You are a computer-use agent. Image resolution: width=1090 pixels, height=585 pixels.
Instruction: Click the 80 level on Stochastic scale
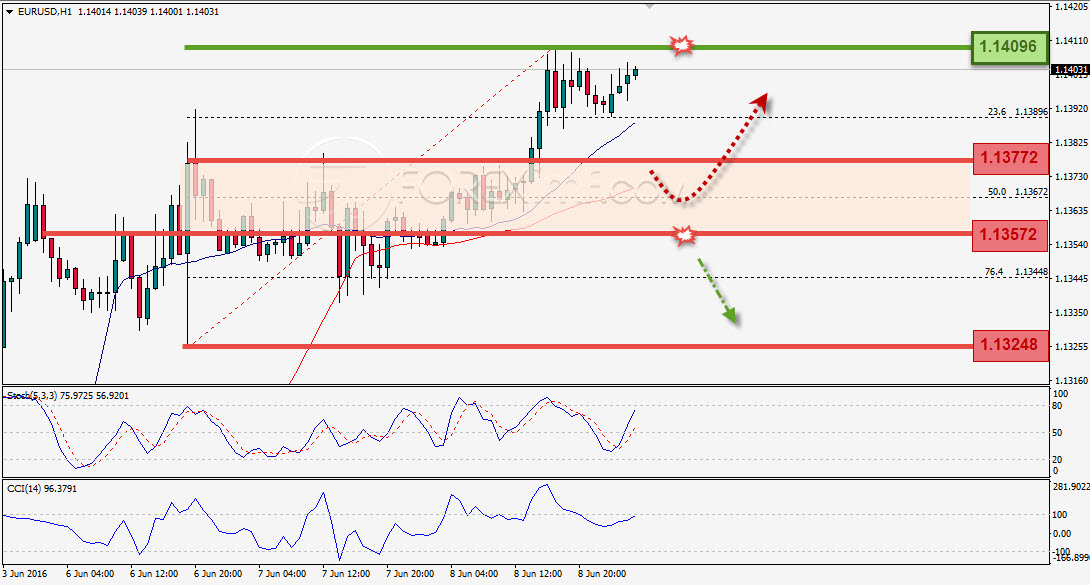click(x=1057, y=406)
